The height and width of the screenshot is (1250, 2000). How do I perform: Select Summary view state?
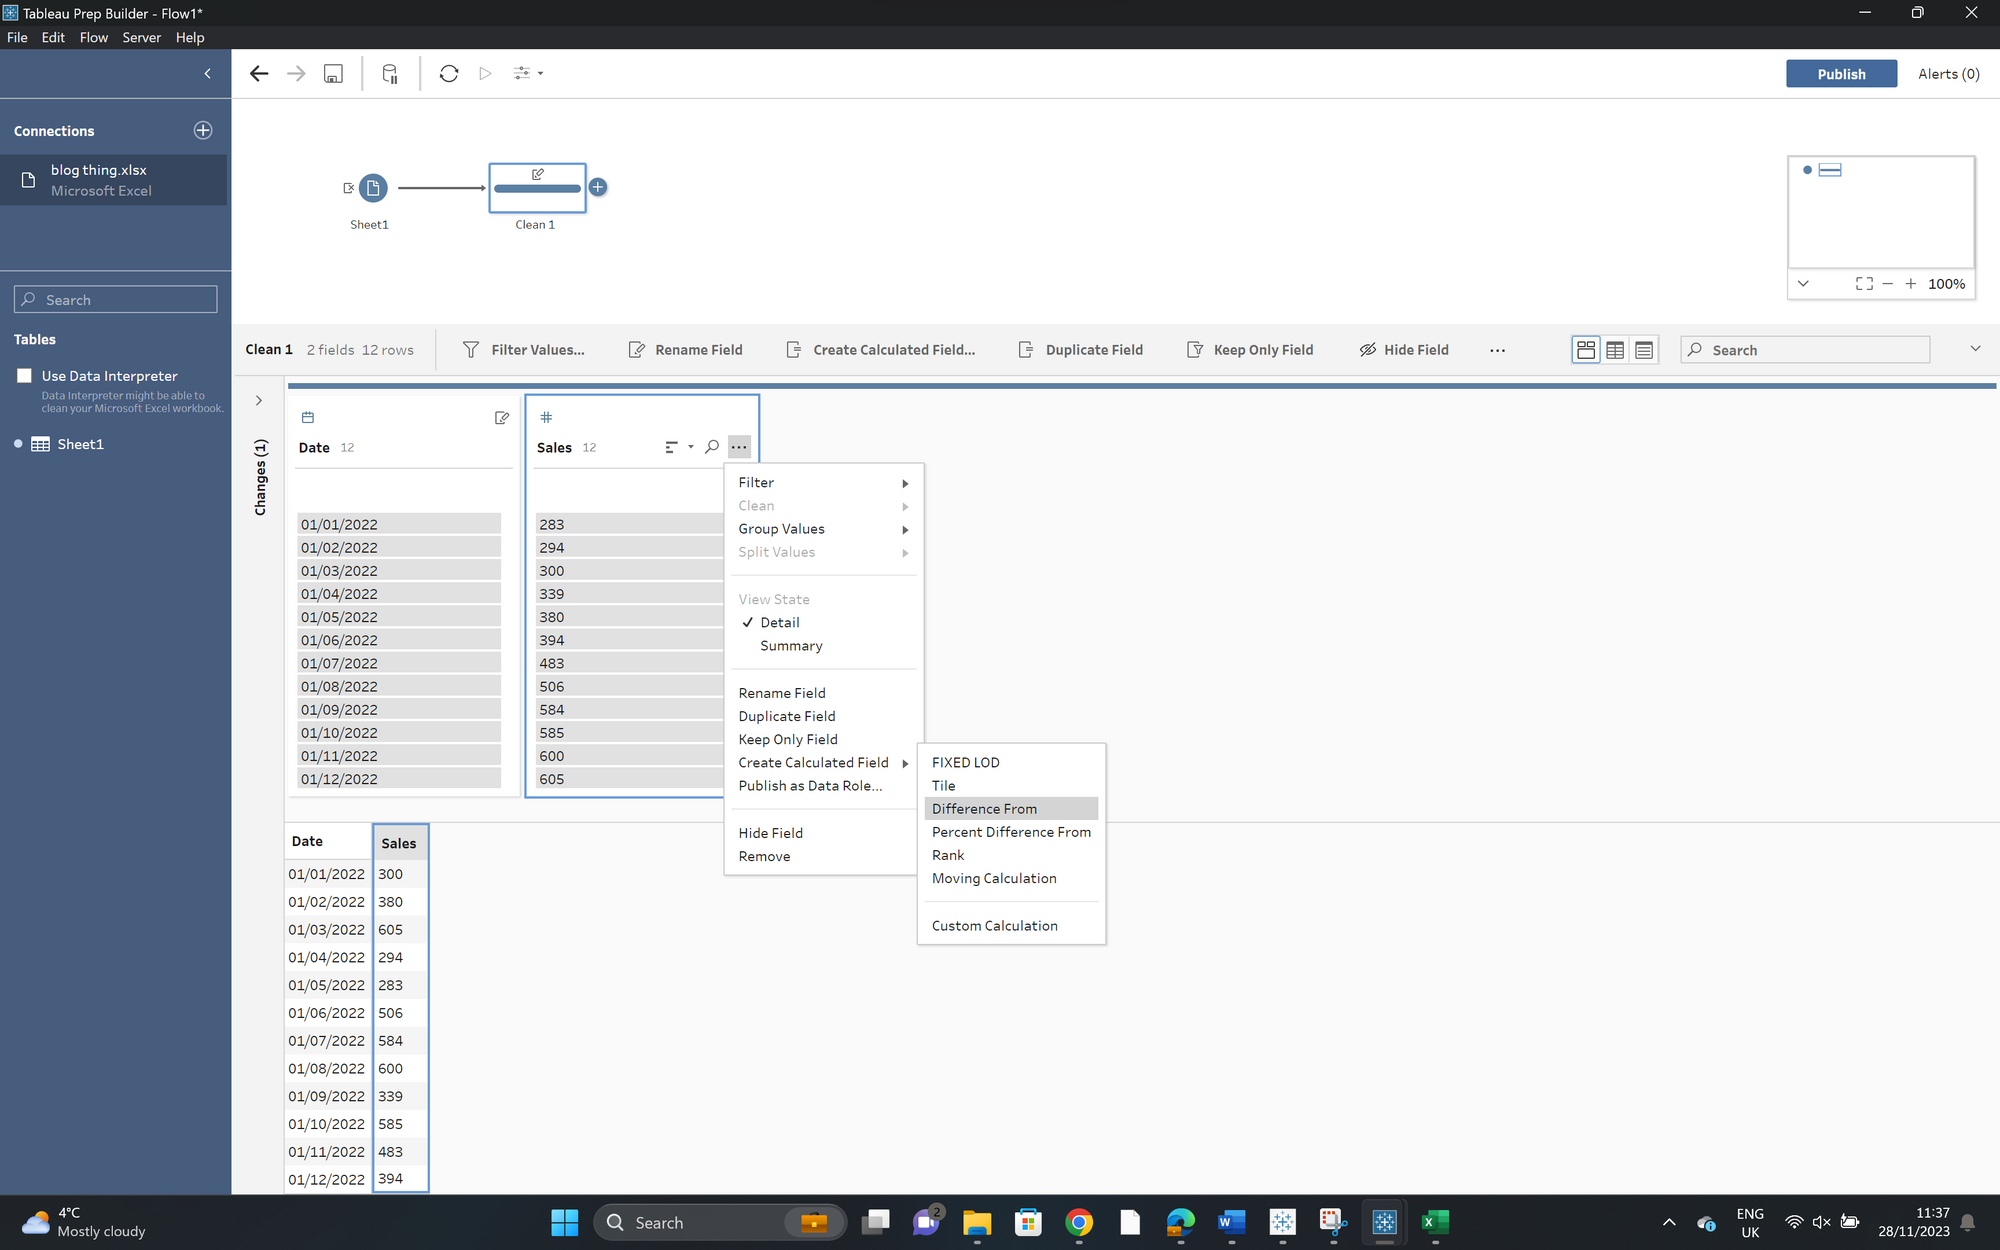coord(791,646)
